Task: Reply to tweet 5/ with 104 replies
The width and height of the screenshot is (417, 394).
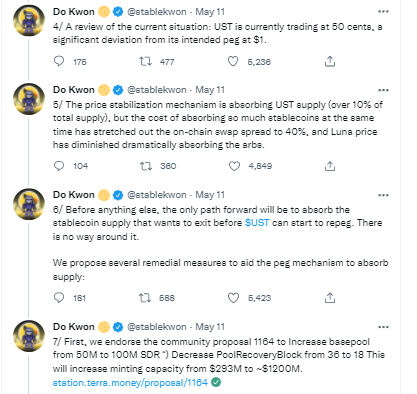Action: [x=59, y=166]
